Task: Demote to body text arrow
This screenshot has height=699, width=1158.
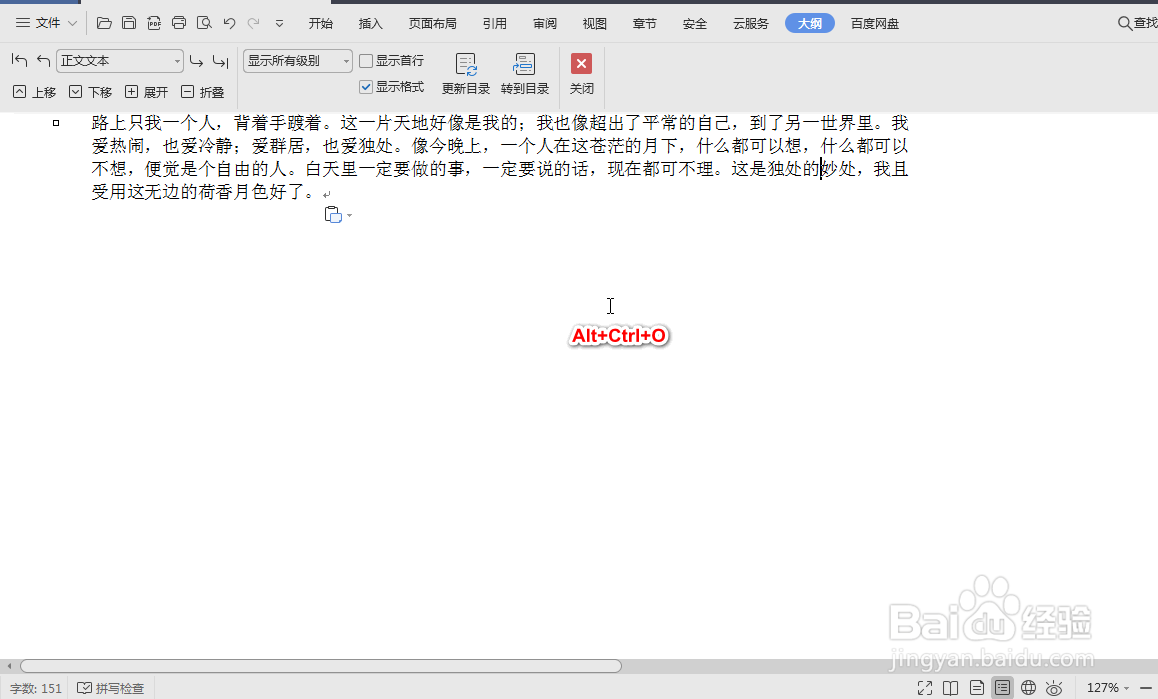Action: (x=220, y=61)
